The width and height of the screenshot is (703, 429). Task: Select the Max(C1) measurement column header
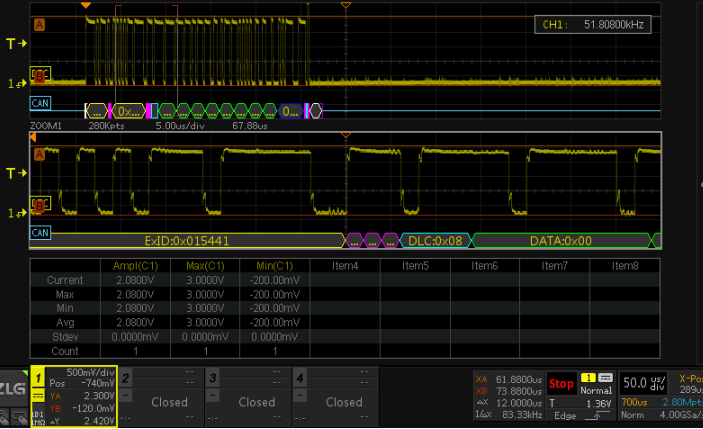coord(205,266)
